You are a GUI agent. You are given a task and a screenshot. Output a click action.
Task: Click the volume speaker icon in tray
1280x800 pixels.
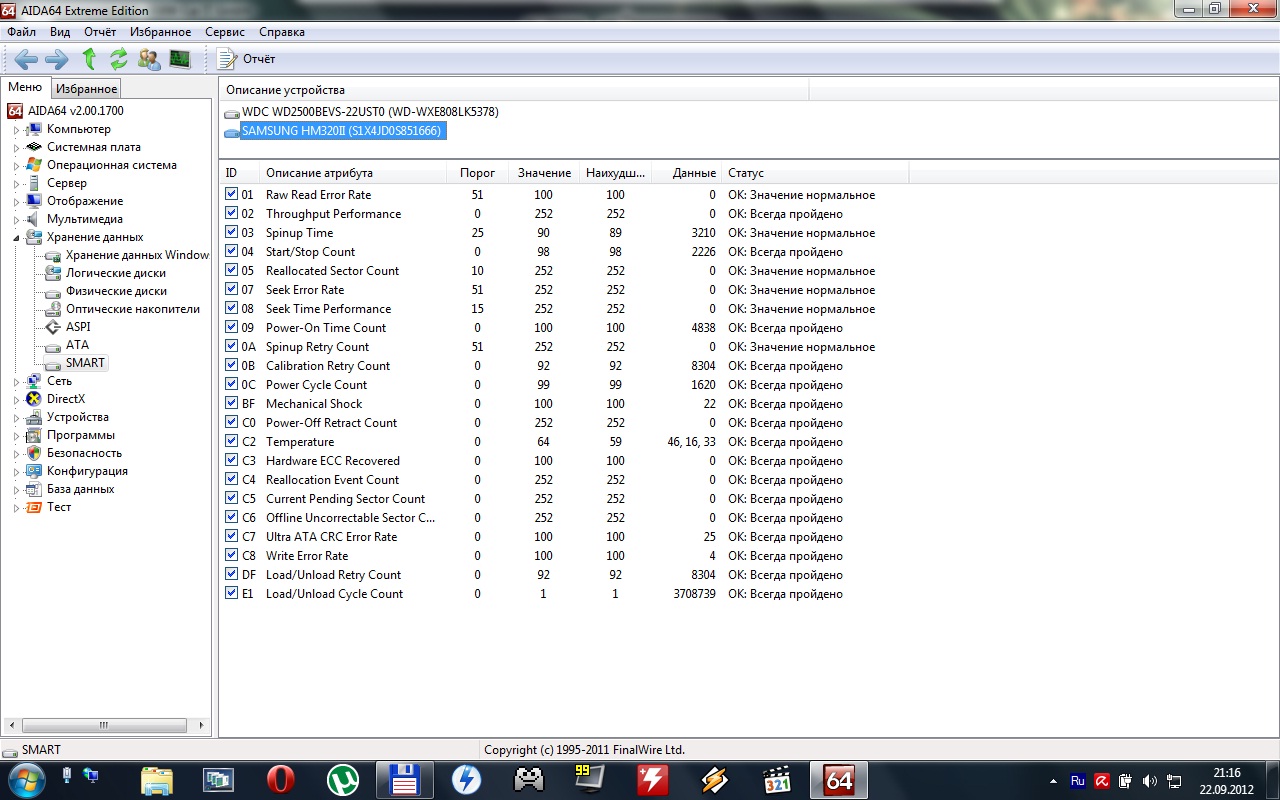[x=1150, y=780]
